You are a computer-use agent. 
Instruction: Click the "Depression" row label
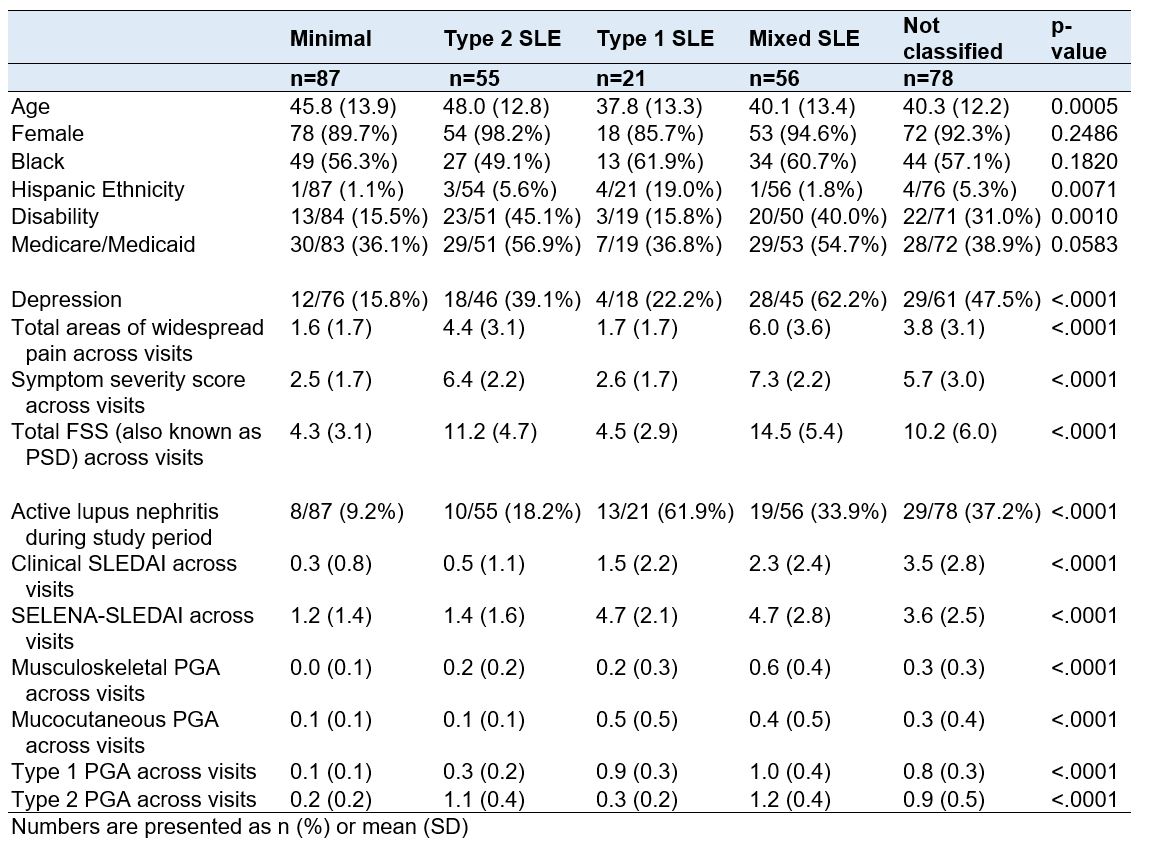click(x=66, y=300)
